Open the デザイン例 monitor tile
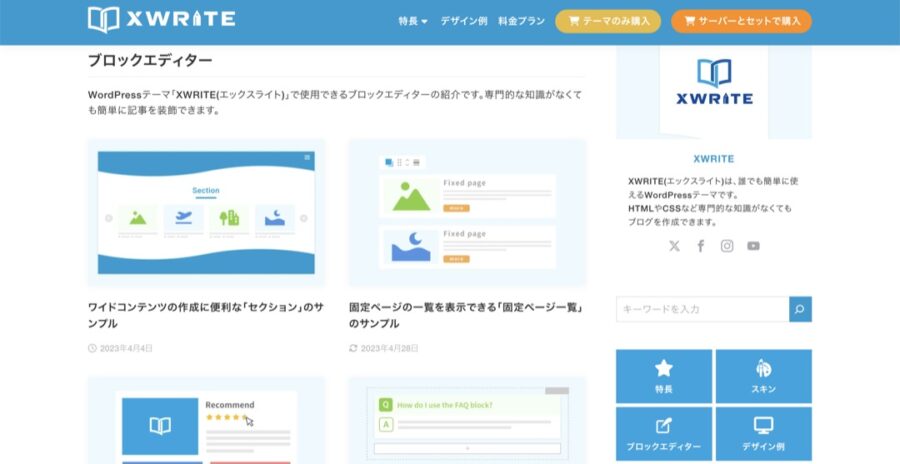 click(x=763, y=434)
